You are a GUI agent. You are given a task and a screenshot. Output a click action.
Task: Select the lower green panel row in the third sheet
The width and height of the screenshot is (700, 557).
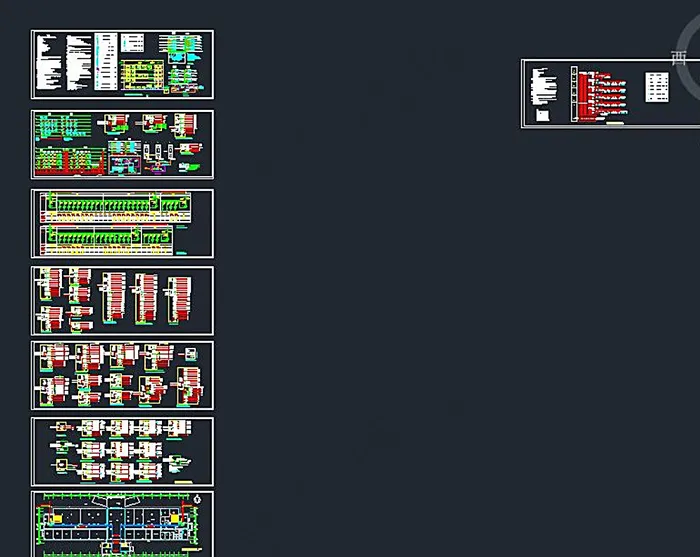(x=100, y=238)
